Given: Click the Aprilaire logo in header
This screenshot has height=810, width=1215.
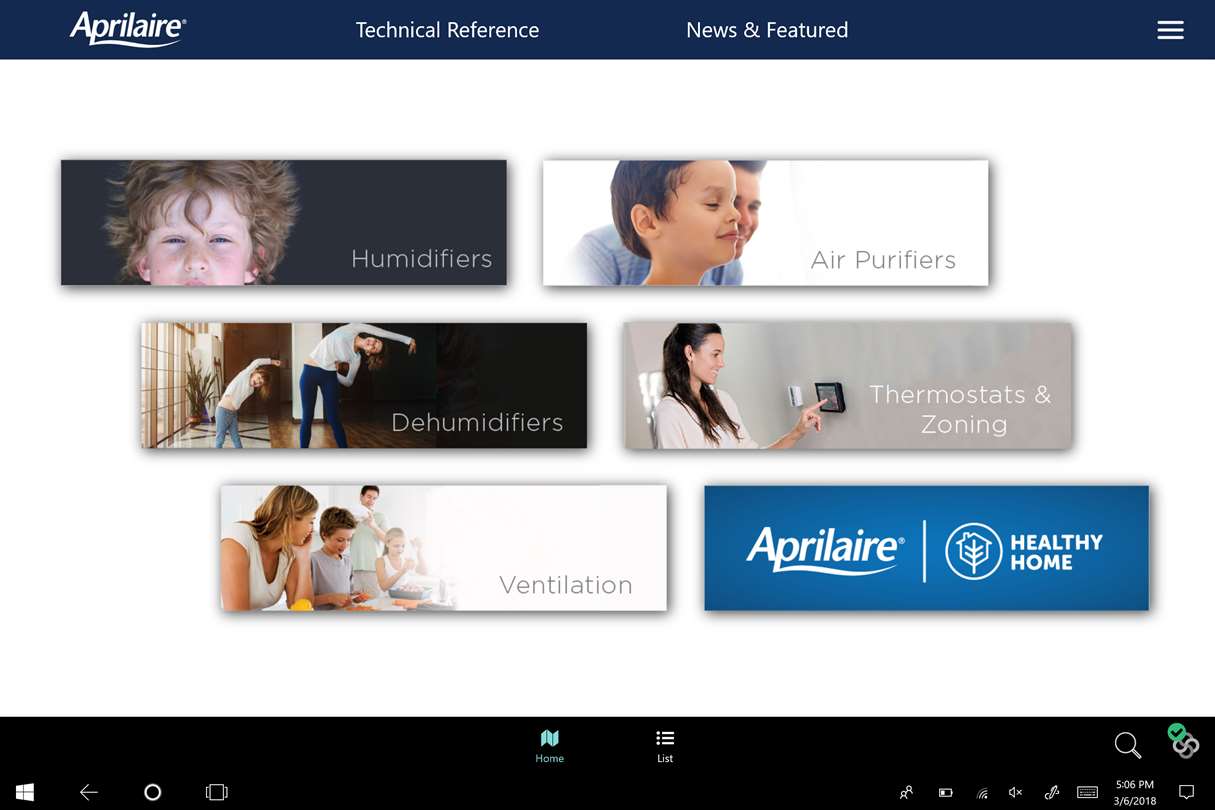Looking at the screenshot, I should tap(128, 29).
